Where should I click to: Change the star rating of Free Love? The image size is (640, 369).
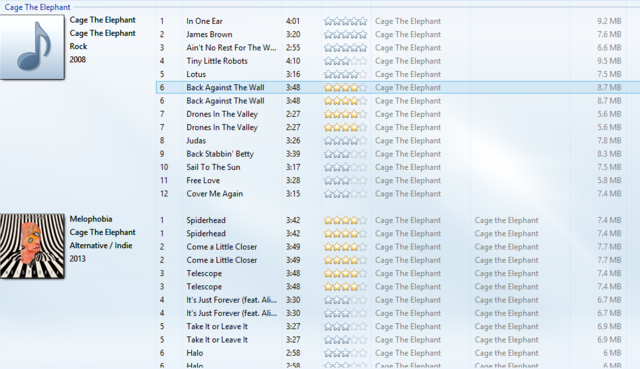click(x=345, y=180)
